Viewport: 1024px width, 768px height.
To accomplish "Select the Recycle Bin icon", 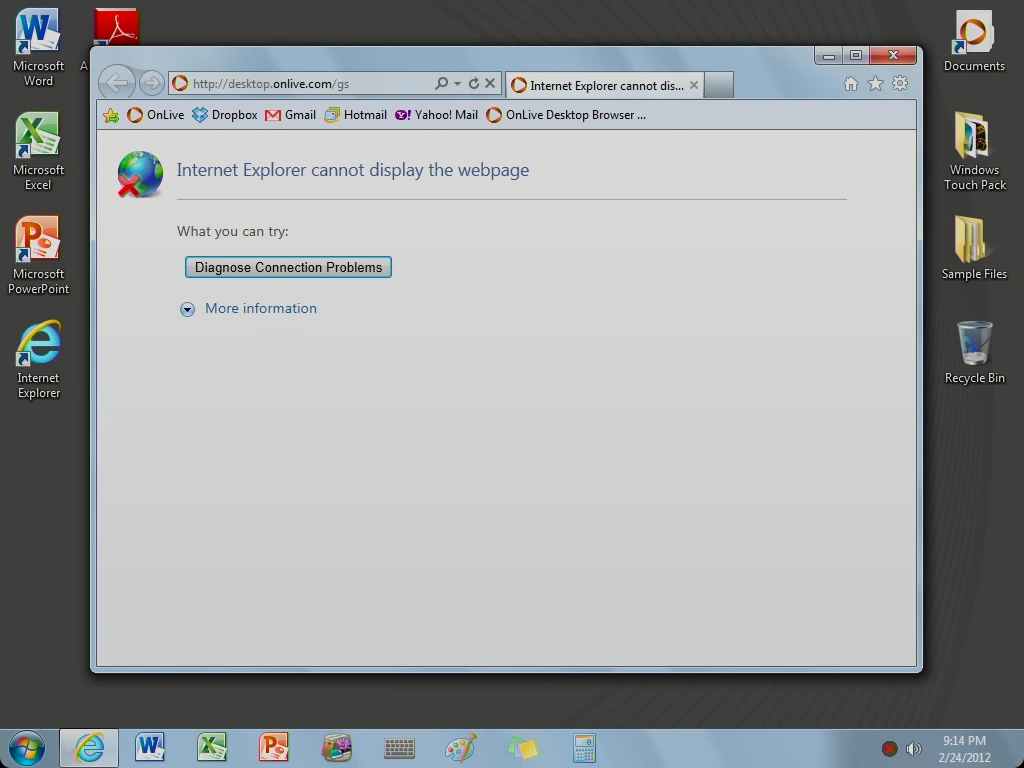I will coord(974,352).
